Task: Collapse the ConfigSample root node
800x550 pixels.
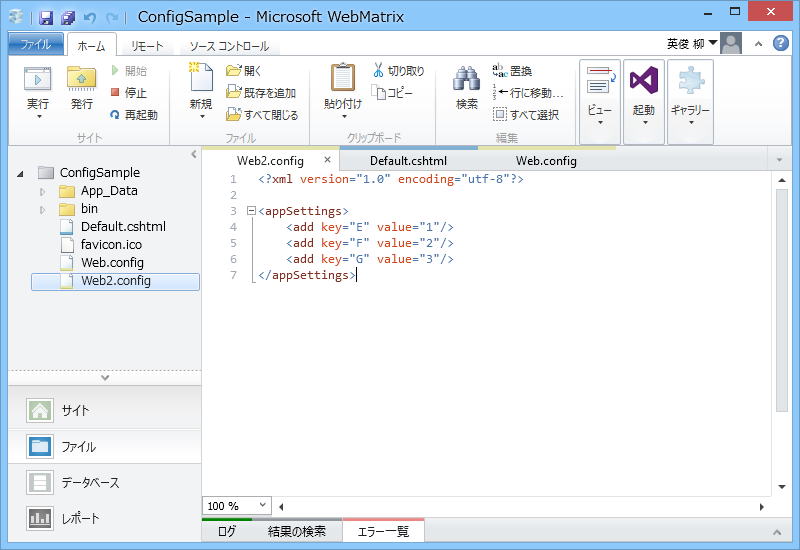Action: [x=20, y=174]
